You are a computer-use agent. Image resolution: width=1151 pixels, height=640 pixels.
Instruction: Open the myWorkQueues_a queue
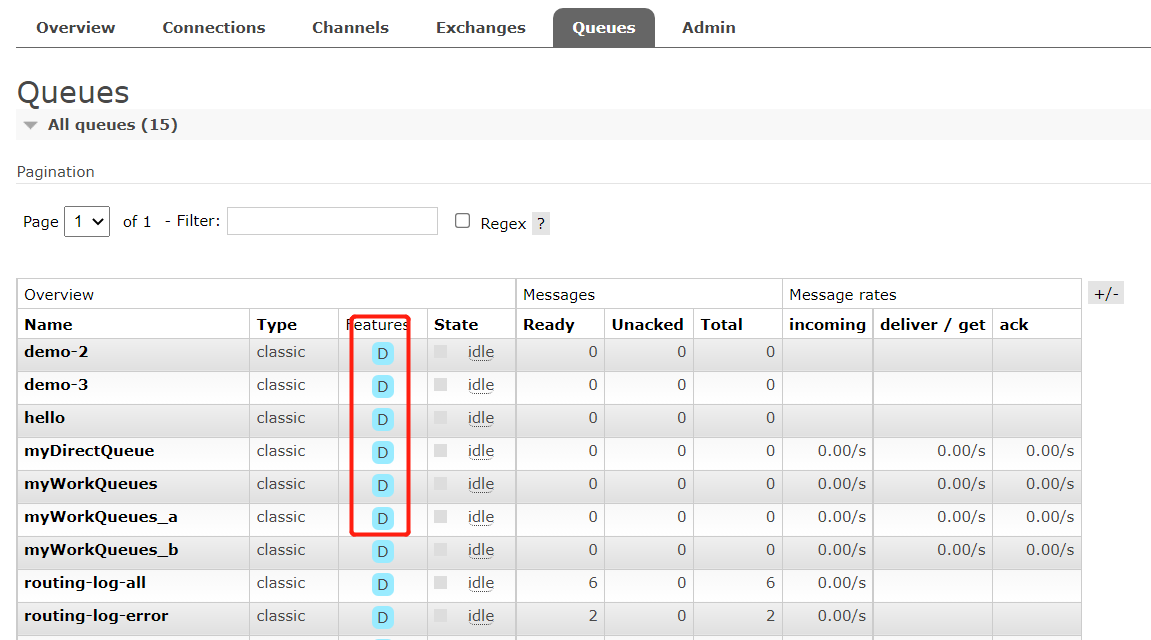point(101,517)
